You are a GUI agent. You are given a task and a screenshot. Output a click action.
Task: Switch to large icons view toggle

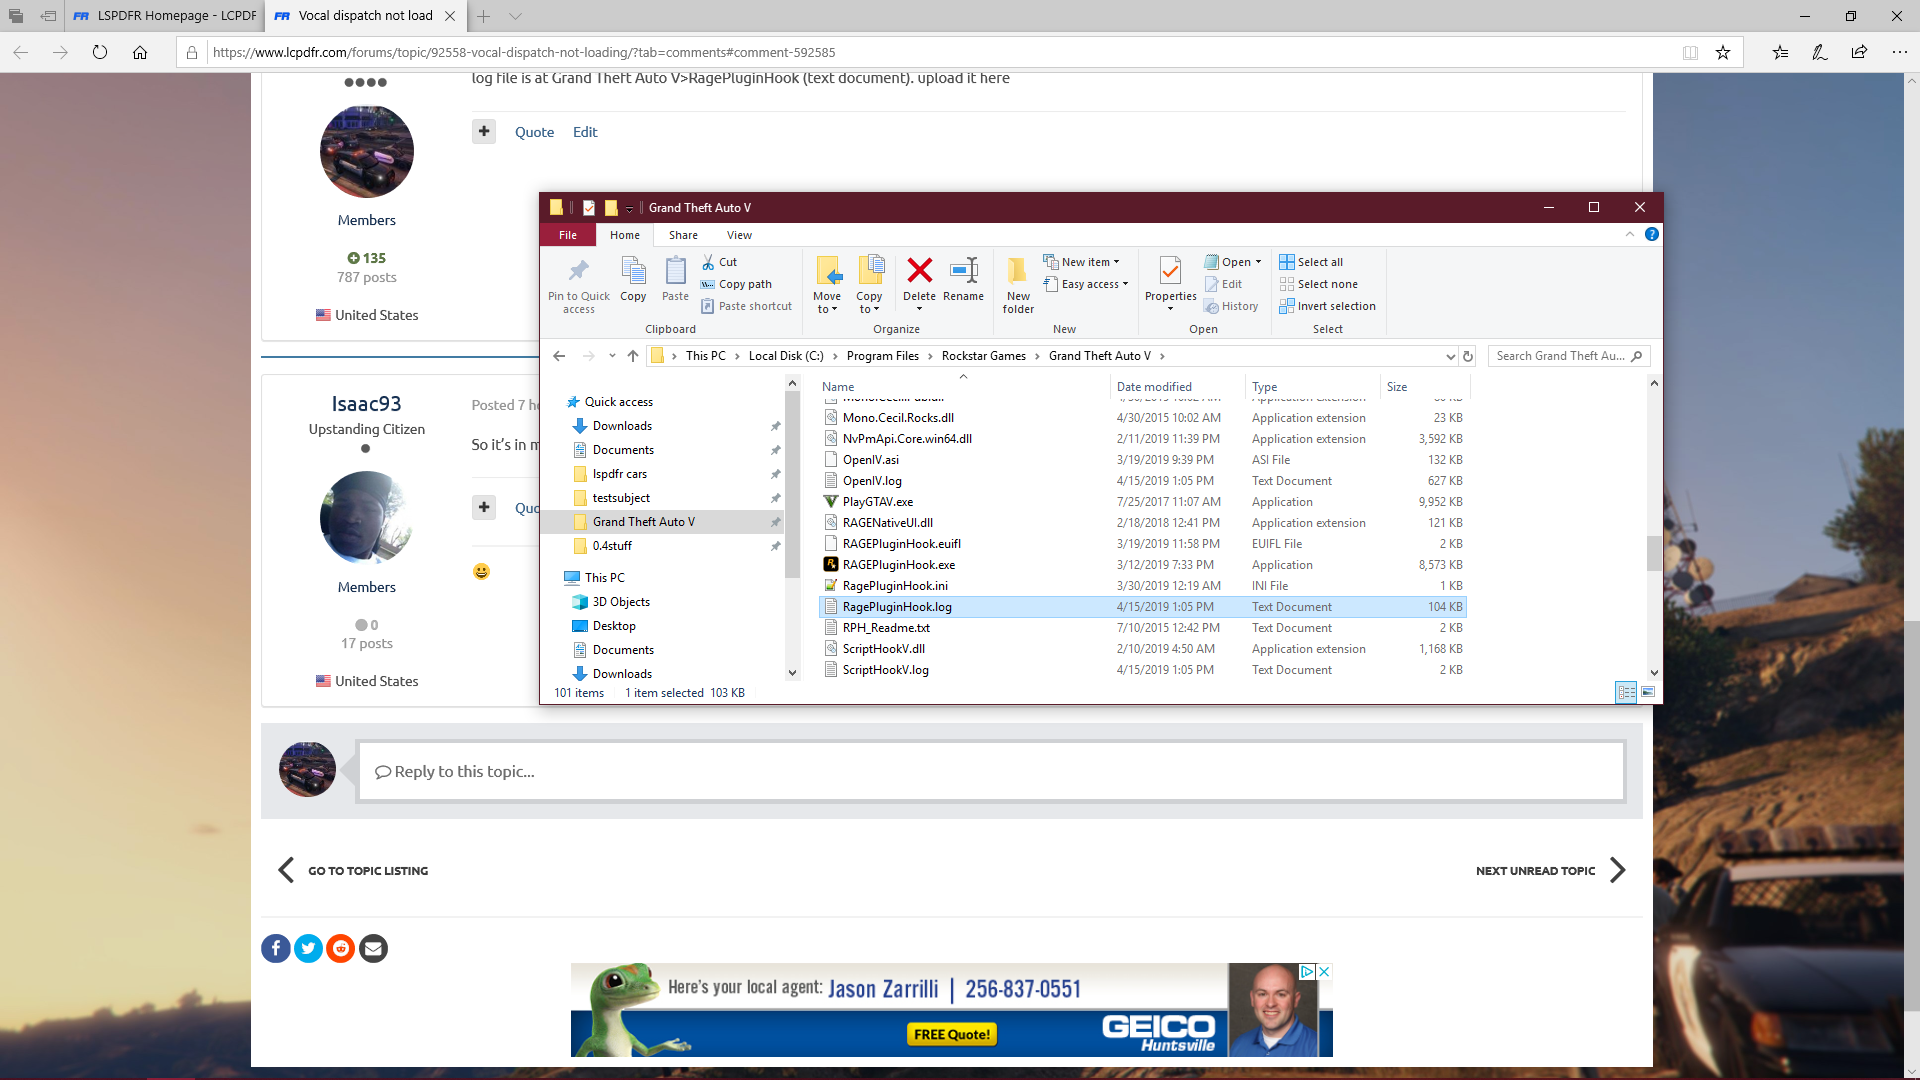1648,692
